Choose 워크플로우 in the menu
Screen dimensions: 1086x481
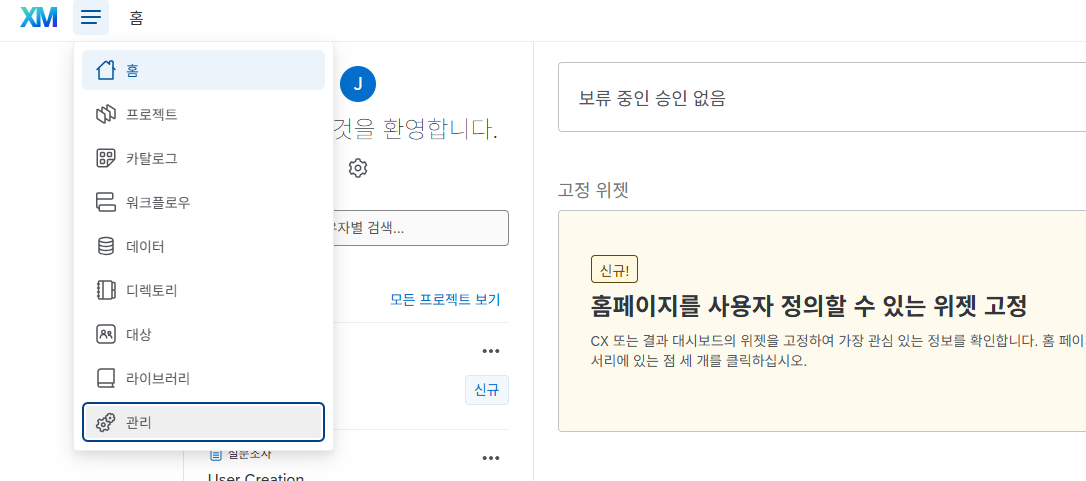[x=203, y=202]
